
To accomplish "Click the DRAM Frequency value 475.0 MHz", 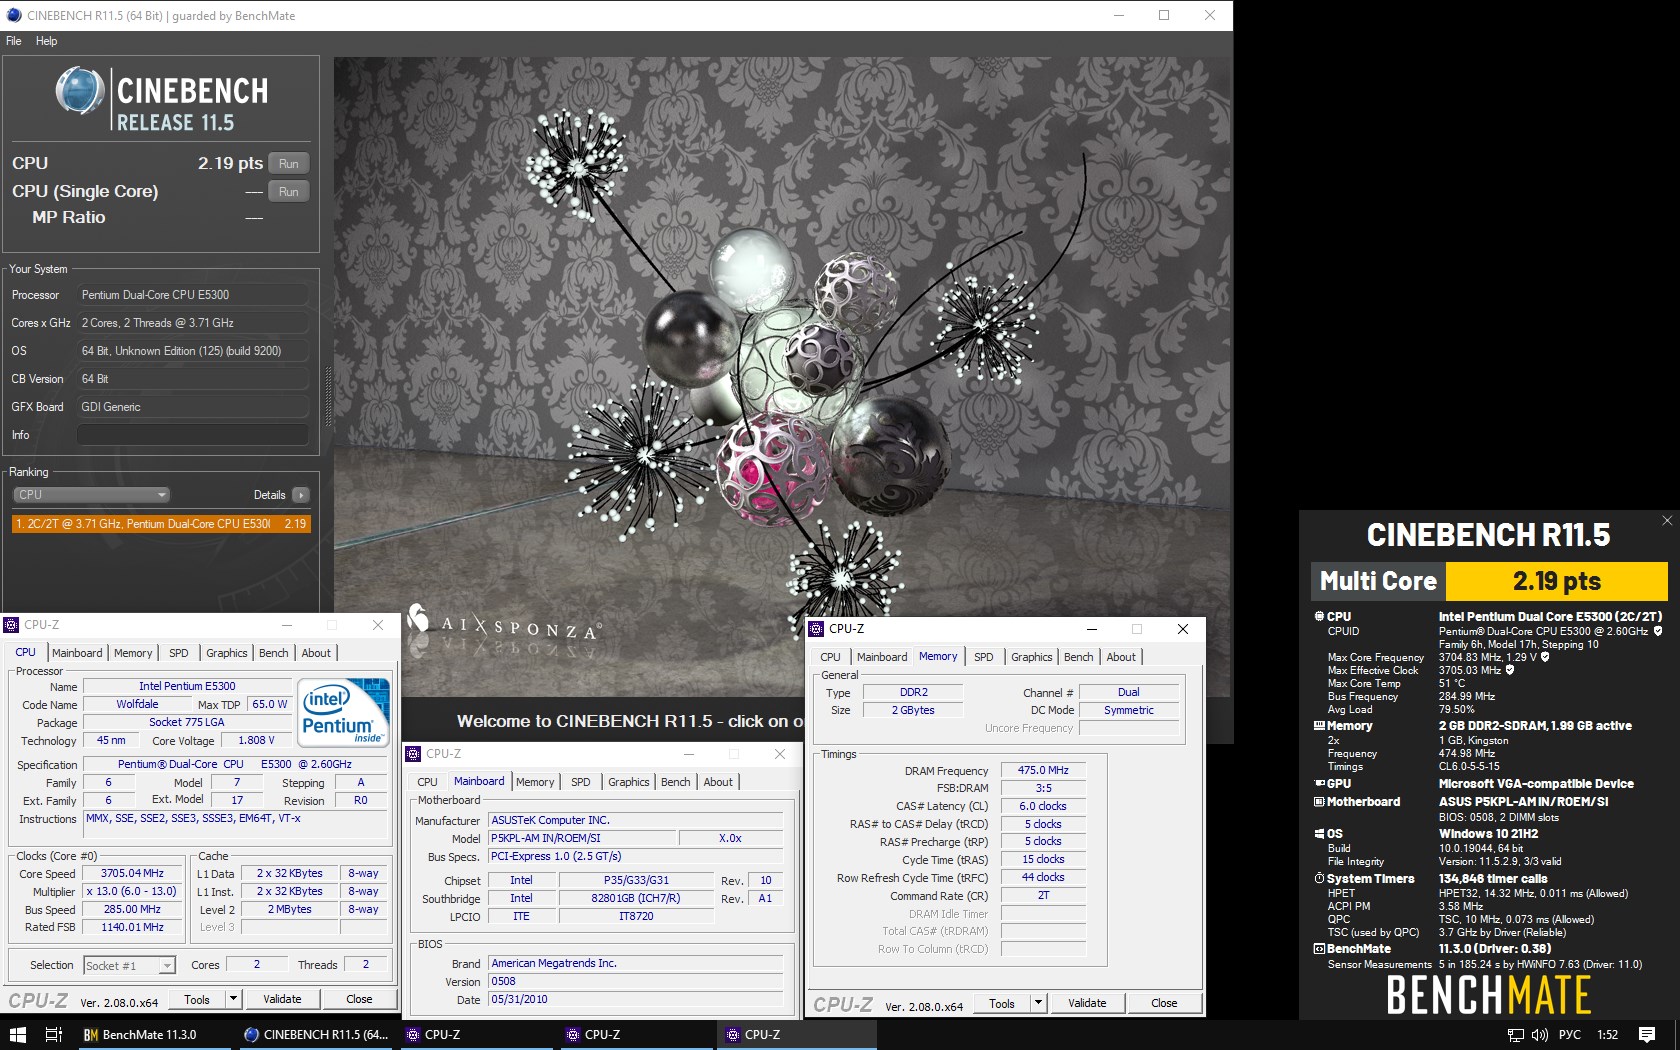I will coord(1043,770).
